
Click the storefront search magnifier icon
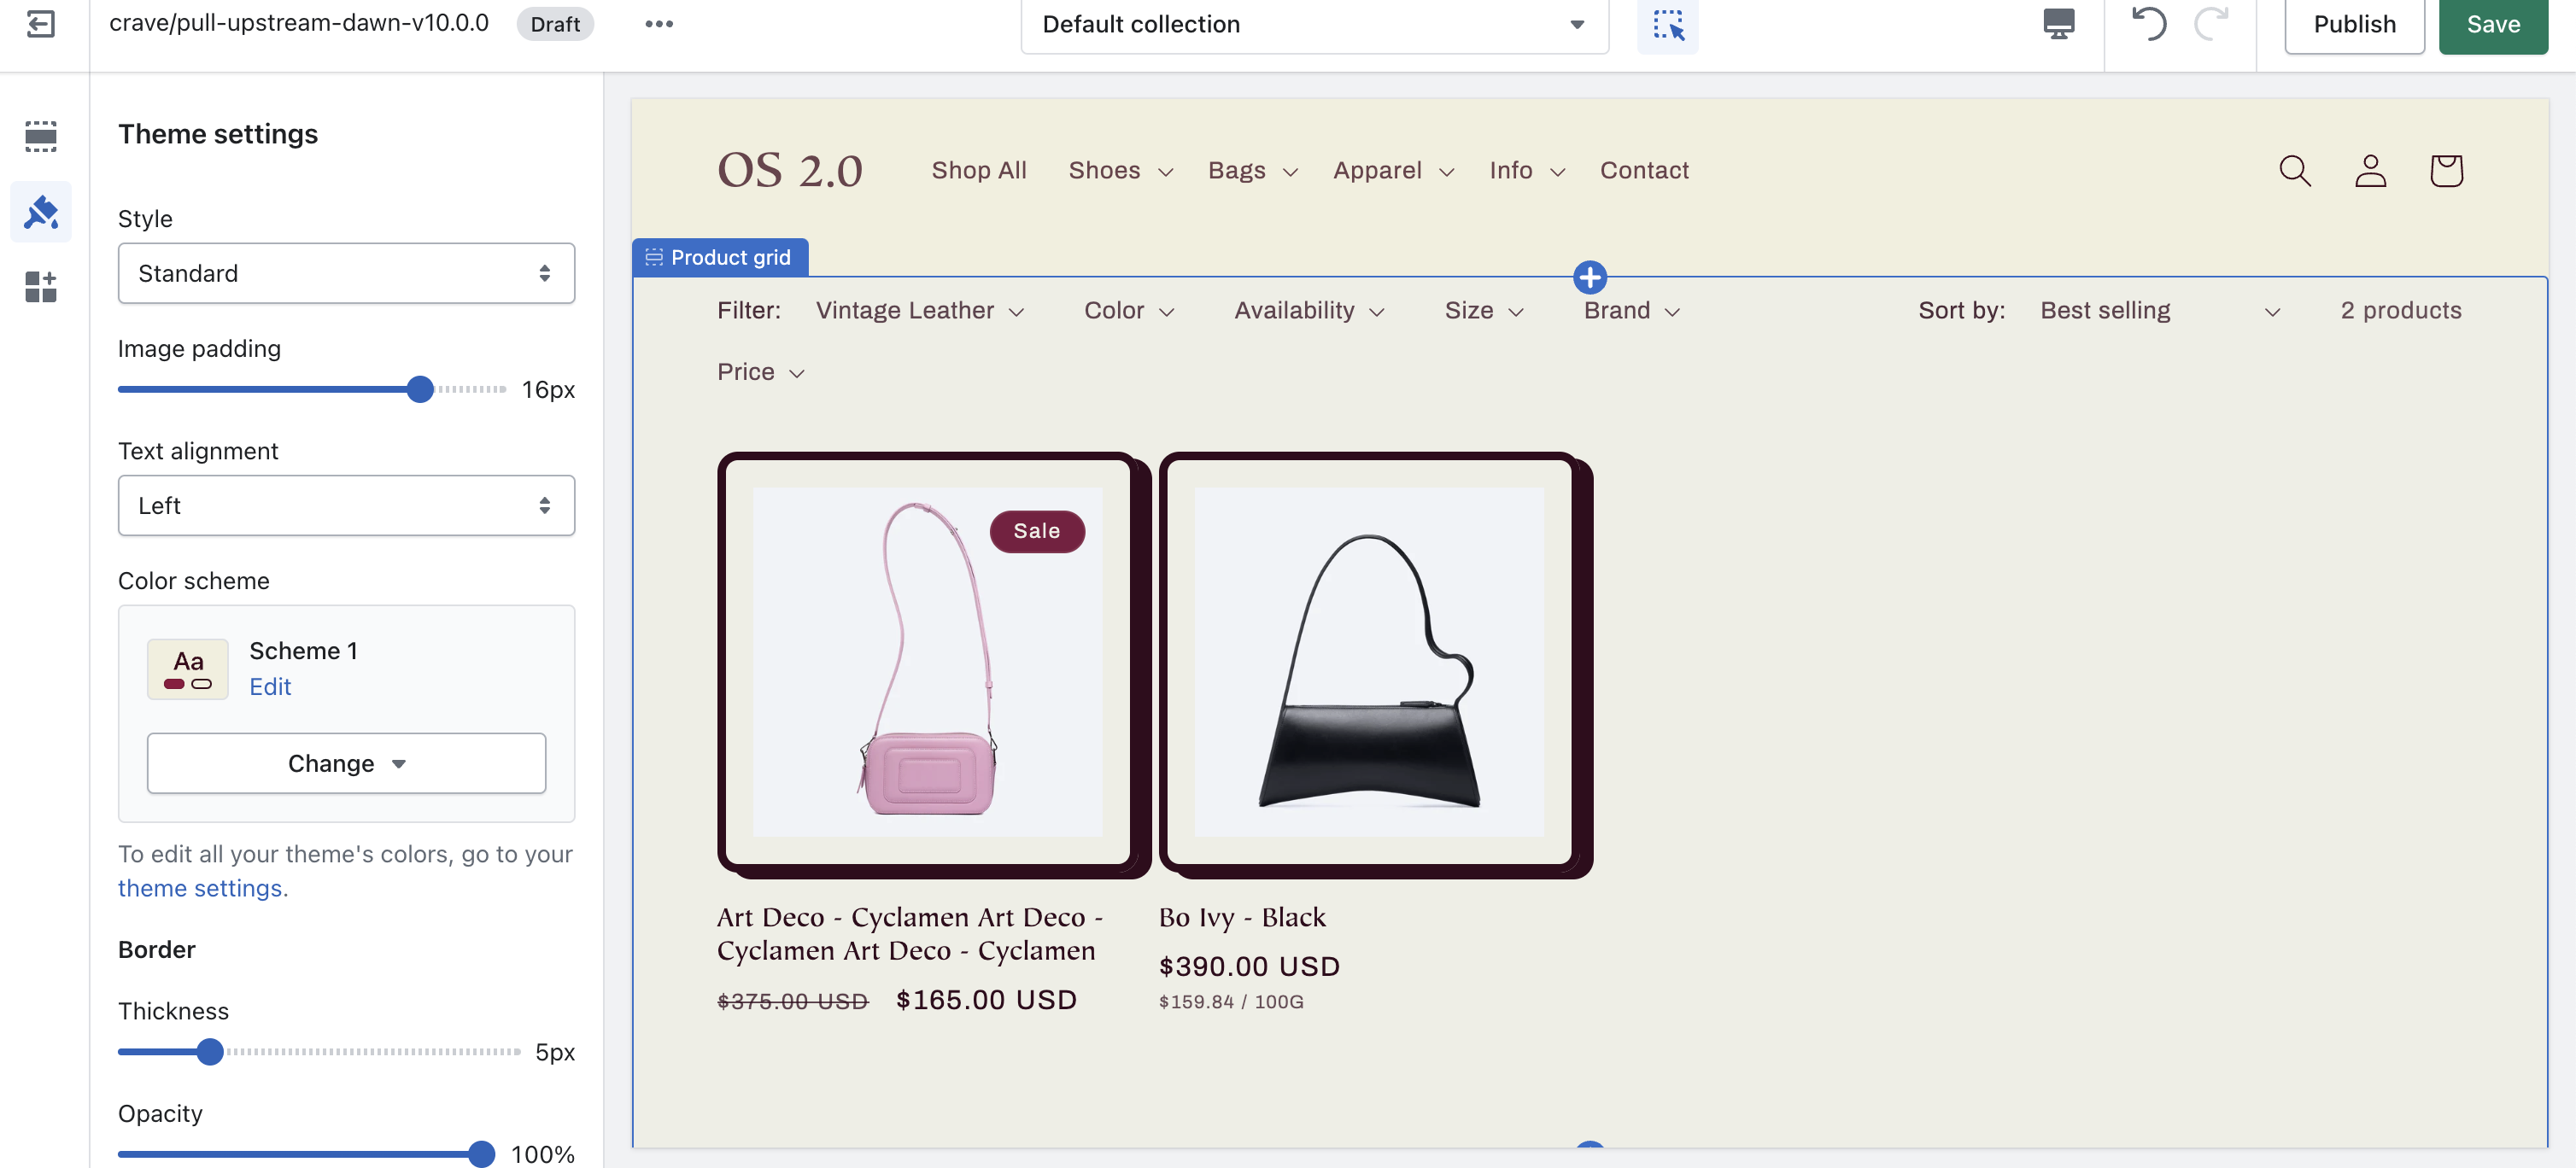pyautogui.click(x=2294, y=171)
